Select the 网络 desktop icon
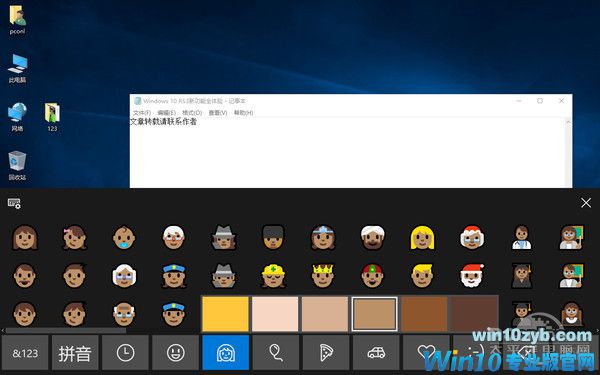 (17, 117)
